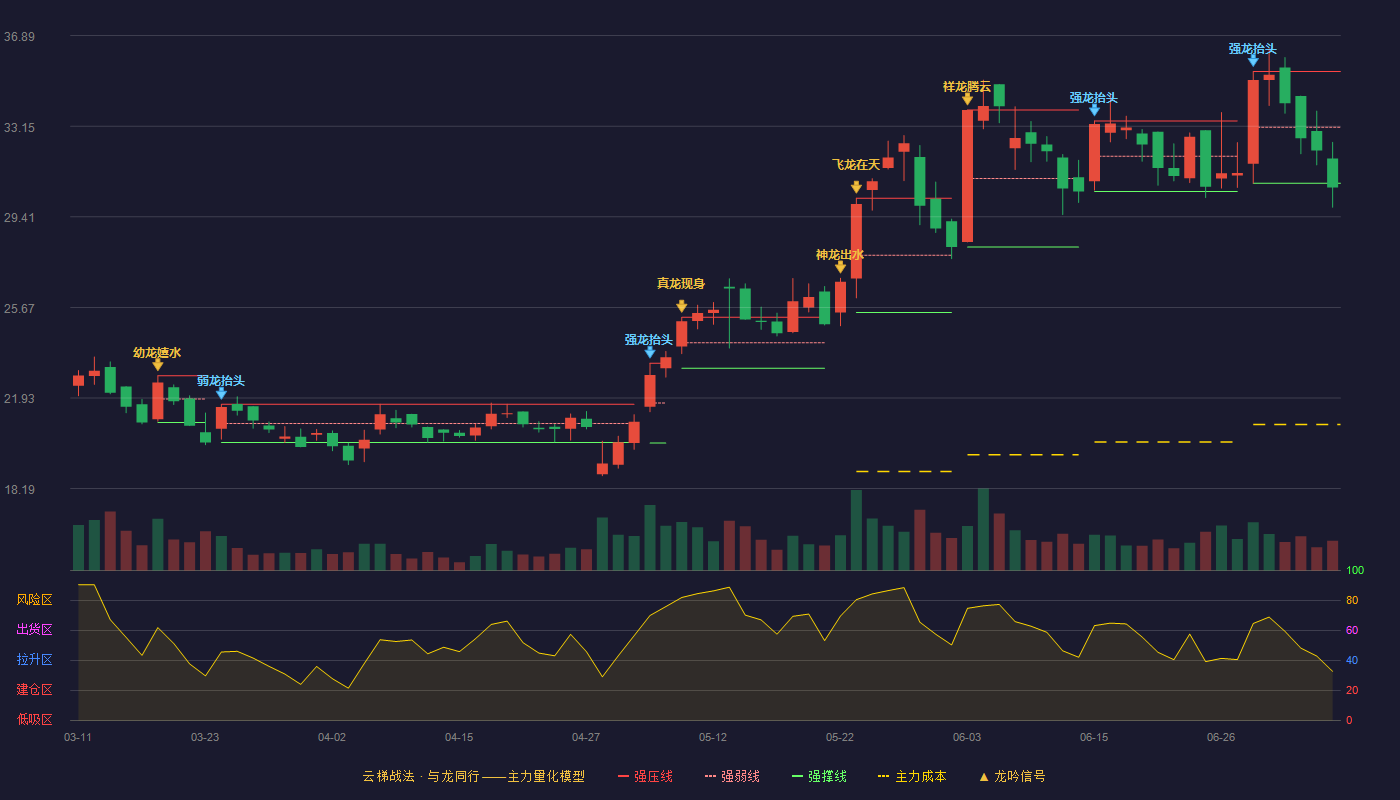
Task: Click the 29.41 price axis label
Action: (x=19, y=218)
